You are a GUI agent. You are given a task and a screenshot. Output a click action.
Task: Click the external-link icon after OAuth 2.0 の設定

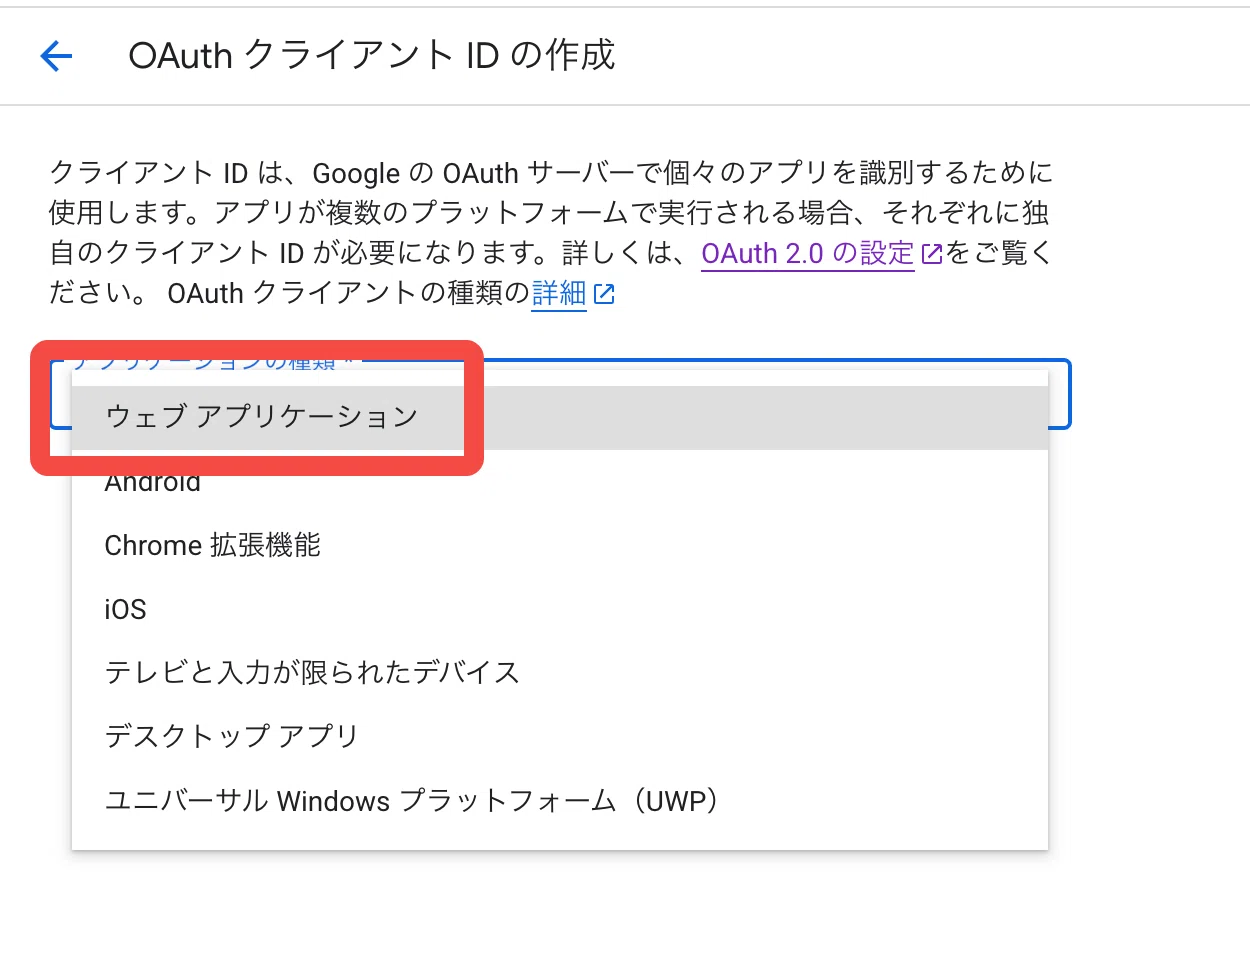click(931, 254)
